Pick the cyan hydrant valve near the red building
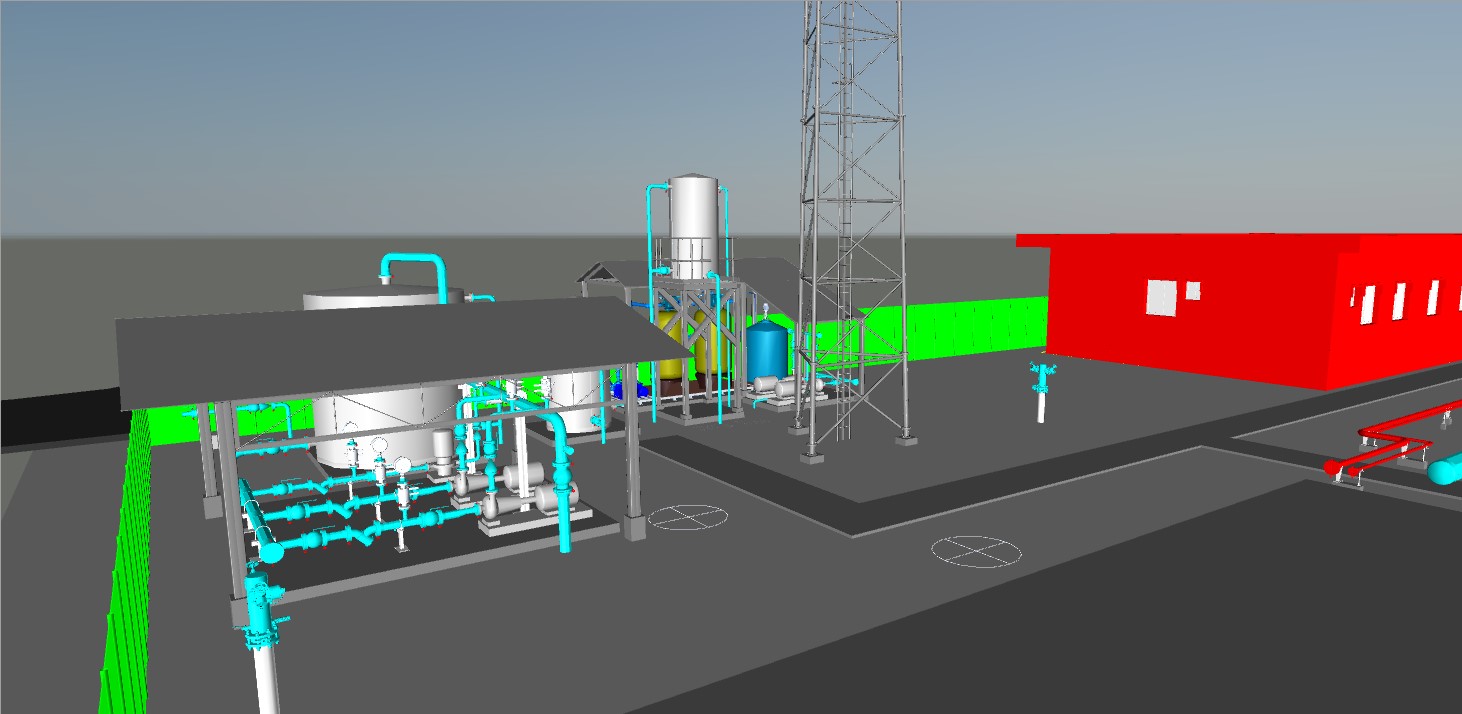The width and height of the screenshot is (1462, 714). point(1042,377)
